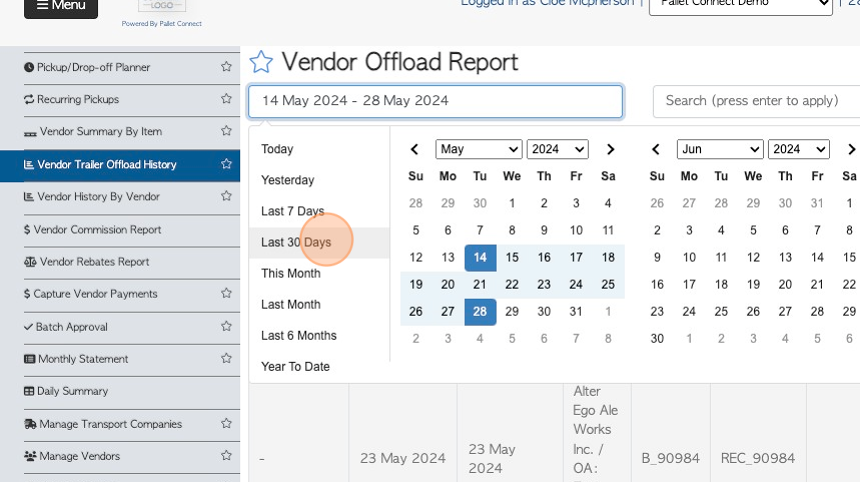Open the Jun month dropdown

[720, 149]
